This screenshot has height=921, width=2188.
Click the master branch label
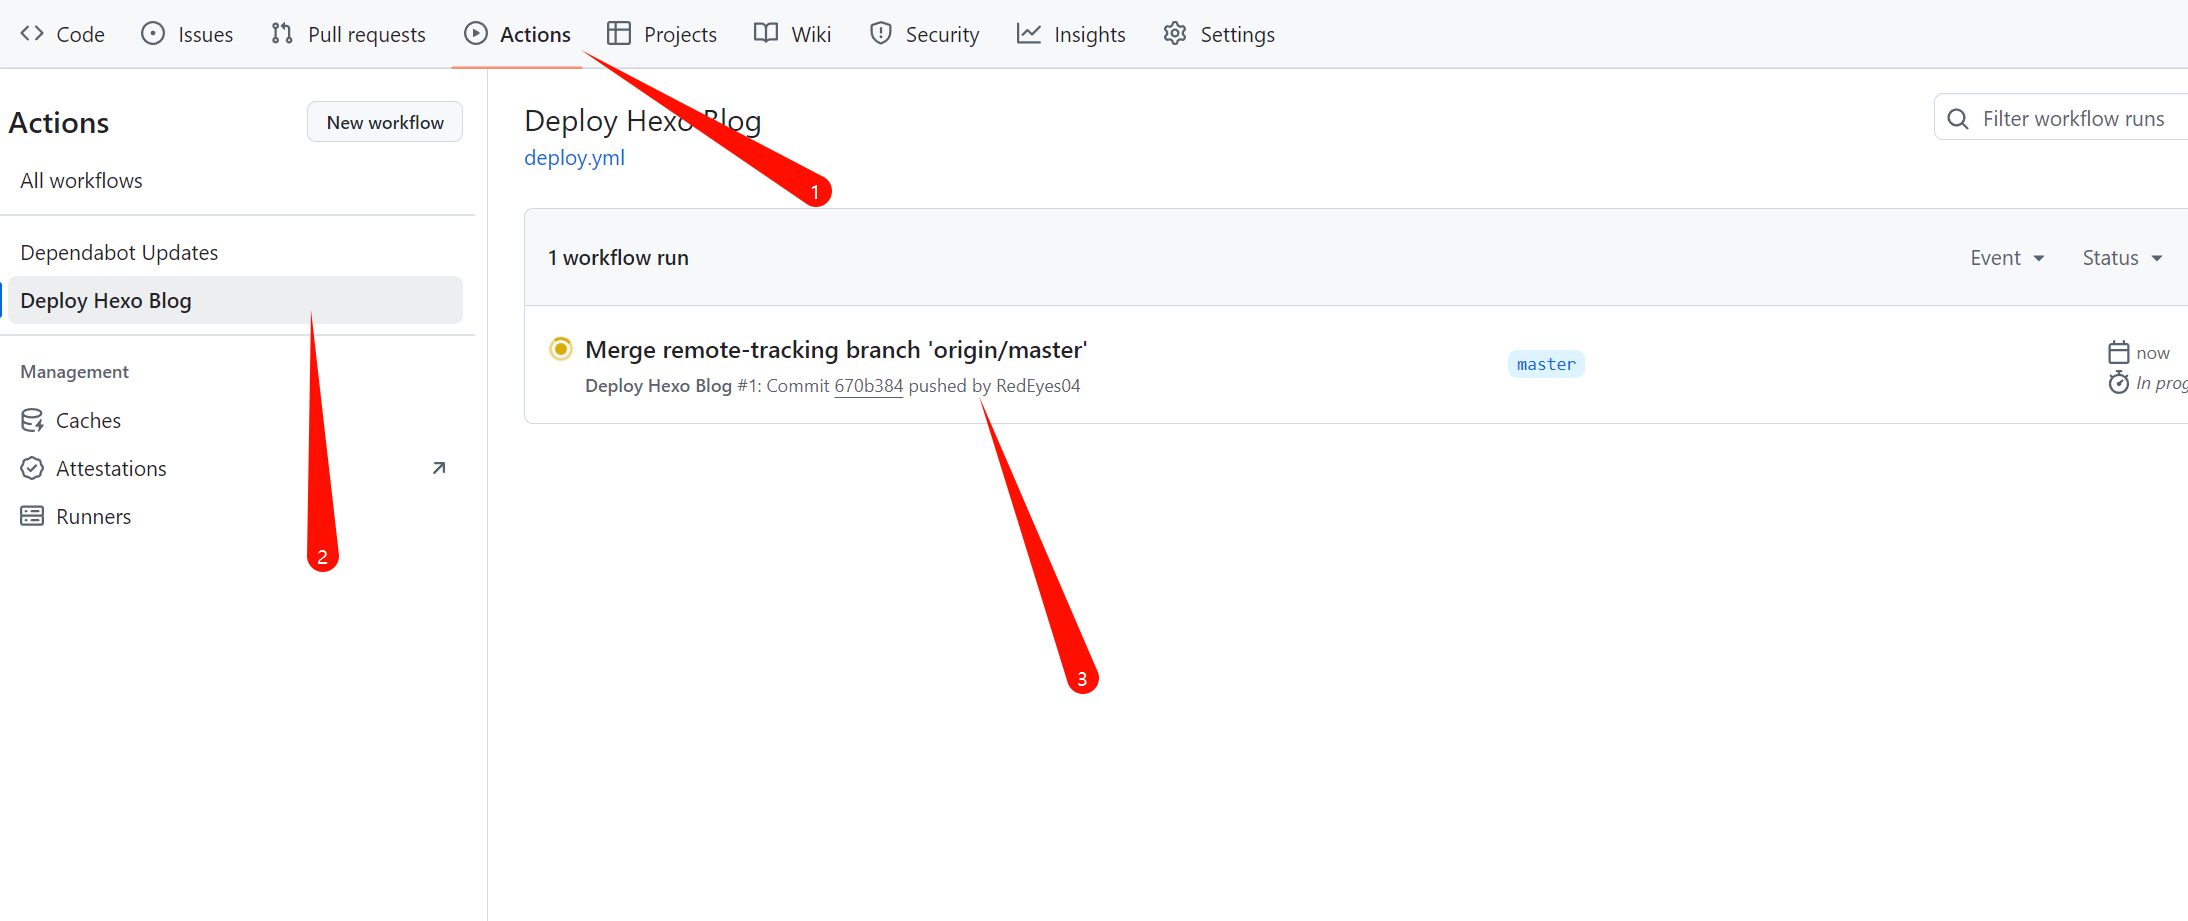coord(1545,364)
